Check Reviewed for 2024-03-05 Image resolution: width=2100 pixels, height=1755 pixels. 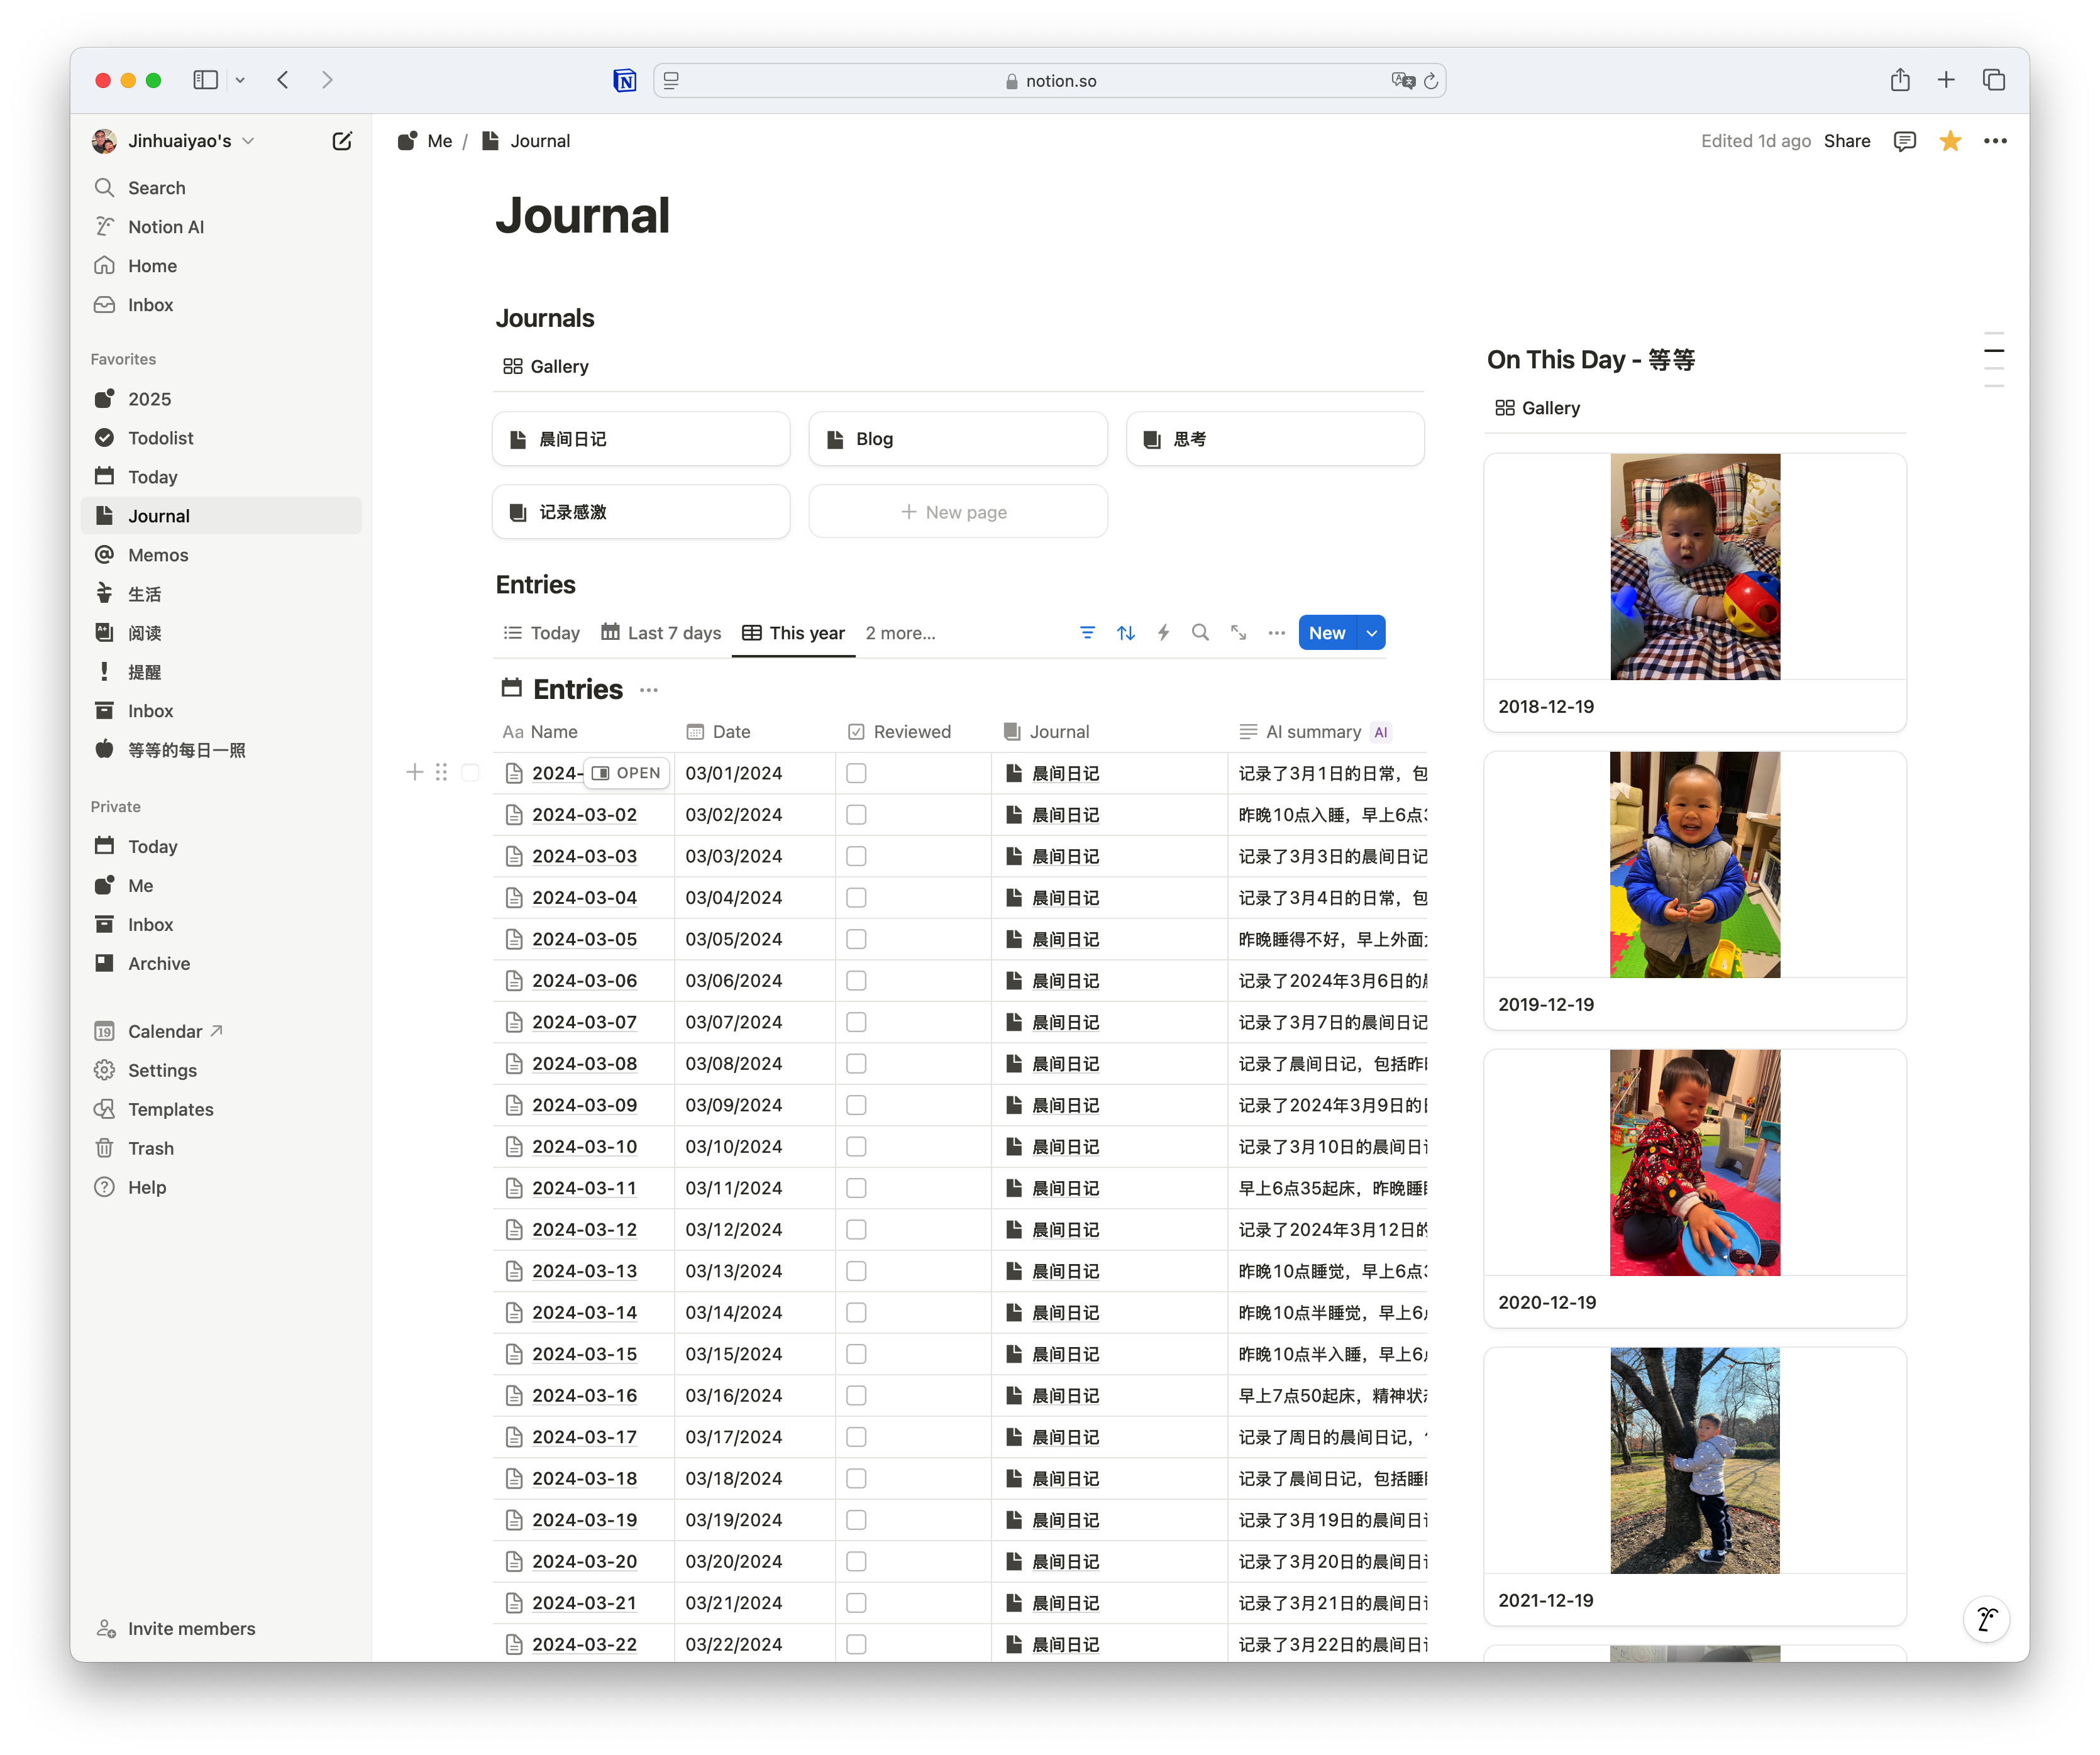click(x=856, y=939)
